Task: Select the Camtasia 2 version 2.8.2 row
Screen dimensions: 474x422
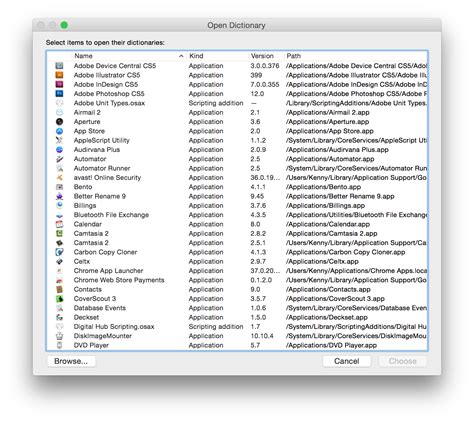Action: pyautogui.click(x=237, y=233)
